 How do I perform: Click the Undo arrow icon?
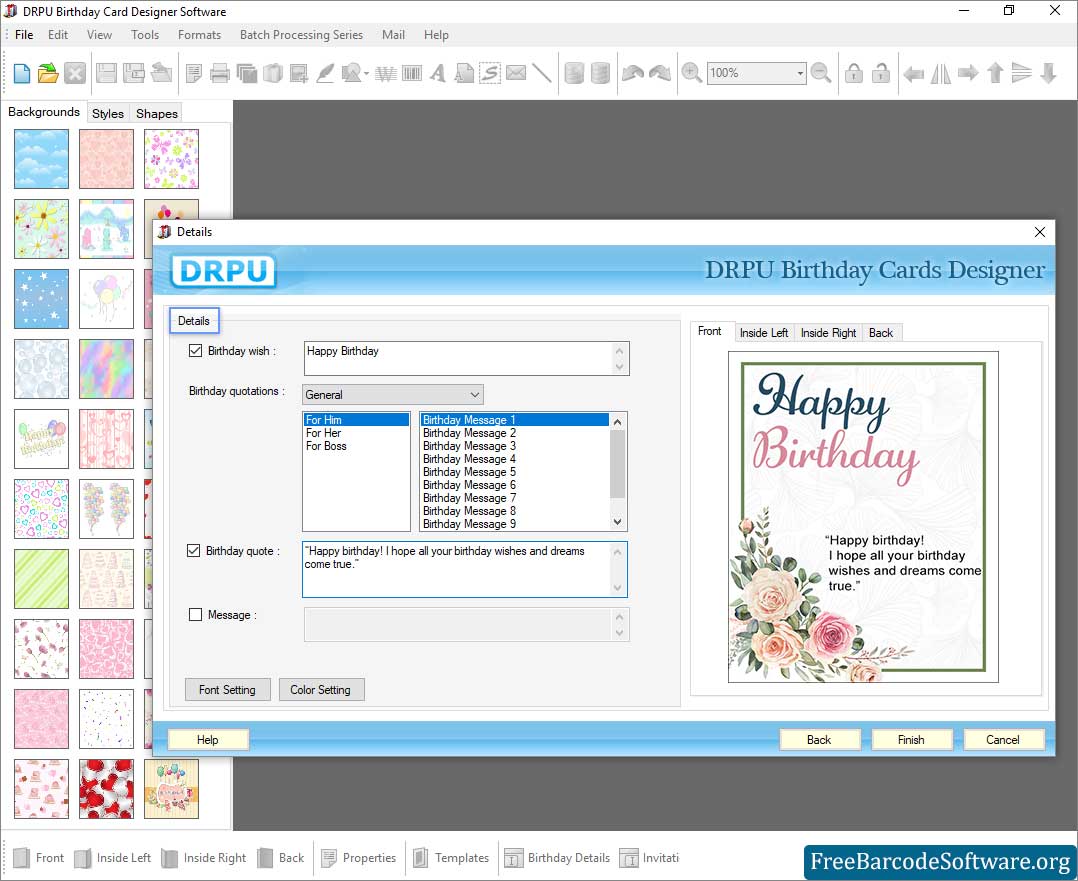coord(632,73)
